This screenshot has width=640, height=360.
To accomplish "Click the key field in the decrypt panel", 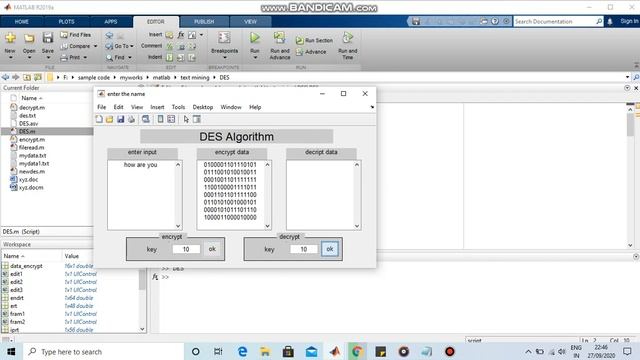I will click(304, 249).
